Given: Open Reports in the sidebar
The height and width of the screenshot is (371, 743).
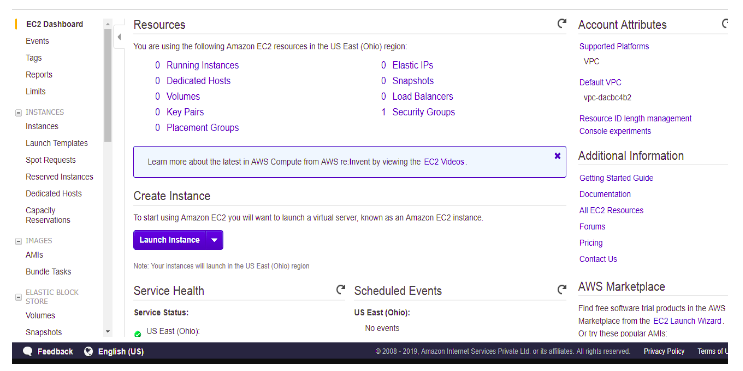Looking at the screenshot, I should (x=39, y=74).
